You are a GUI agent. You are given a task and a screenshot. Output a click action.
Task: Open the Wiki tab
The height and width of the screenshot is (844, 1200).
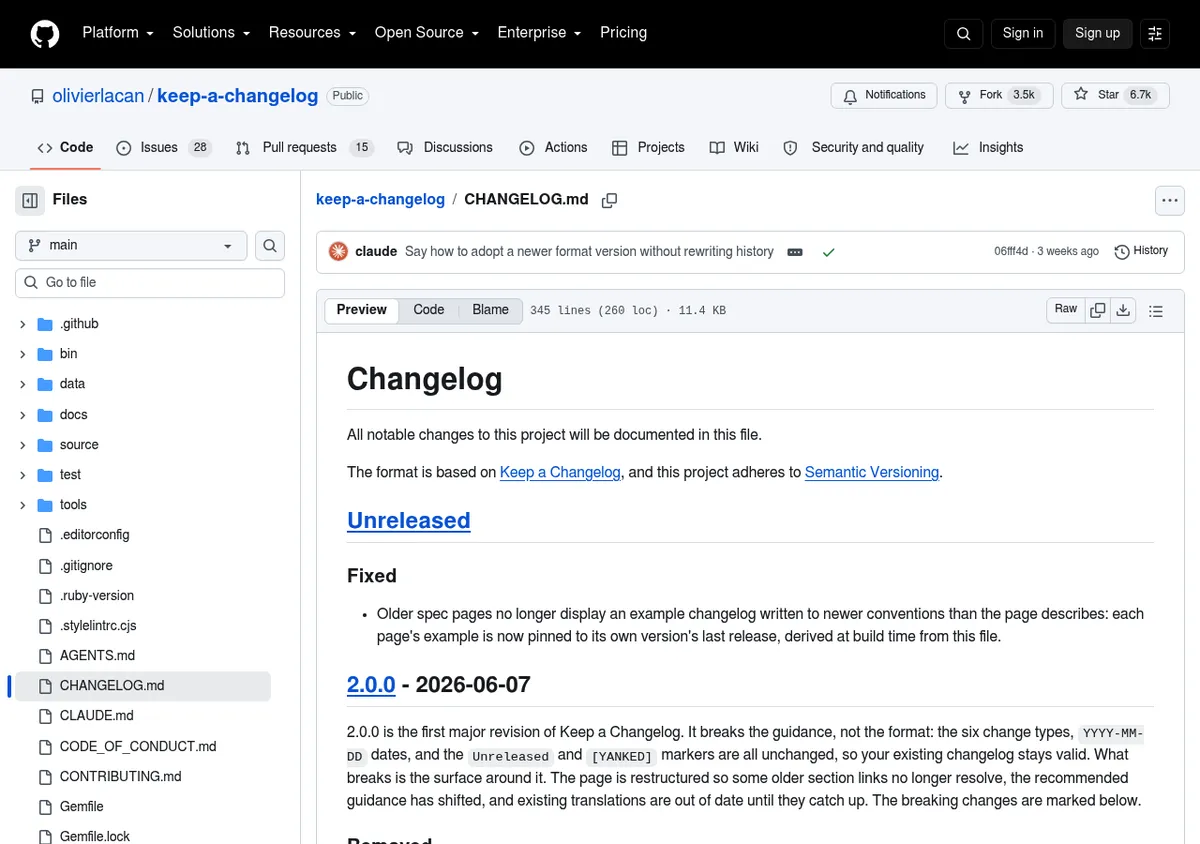point(734,148)
